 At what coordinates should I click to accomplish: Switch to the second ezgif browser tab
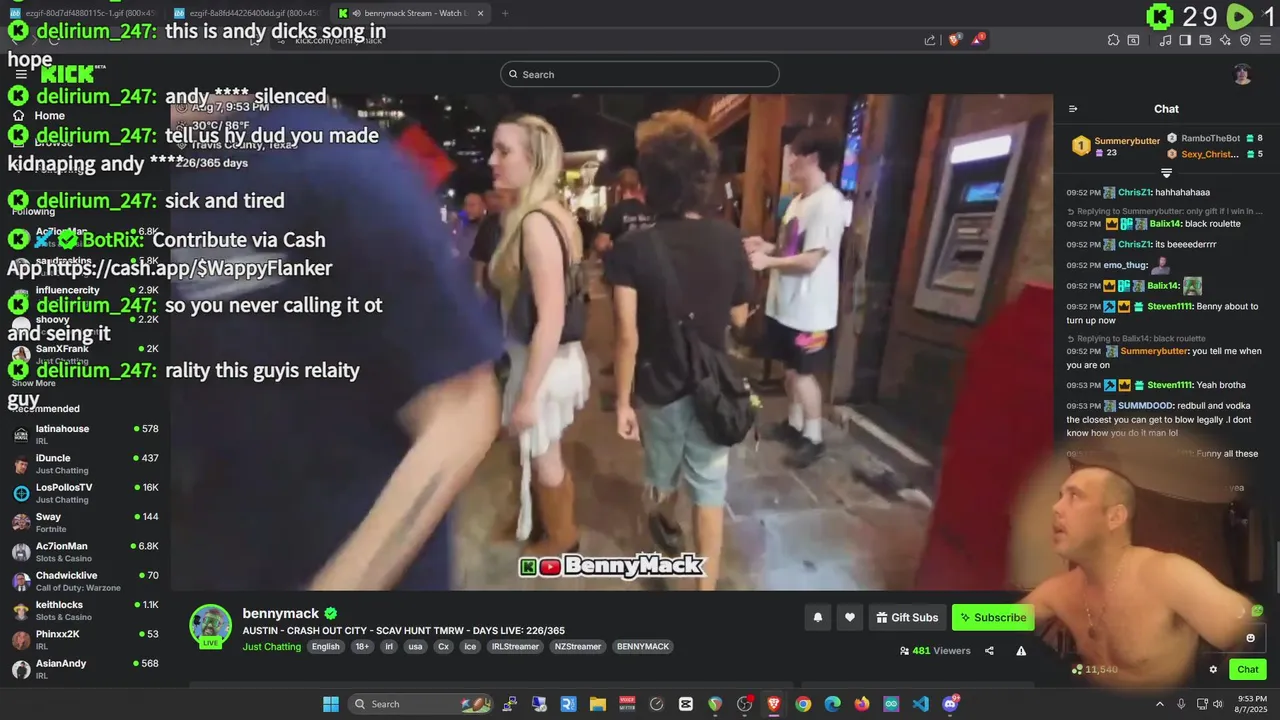click(x=246, y=13)
